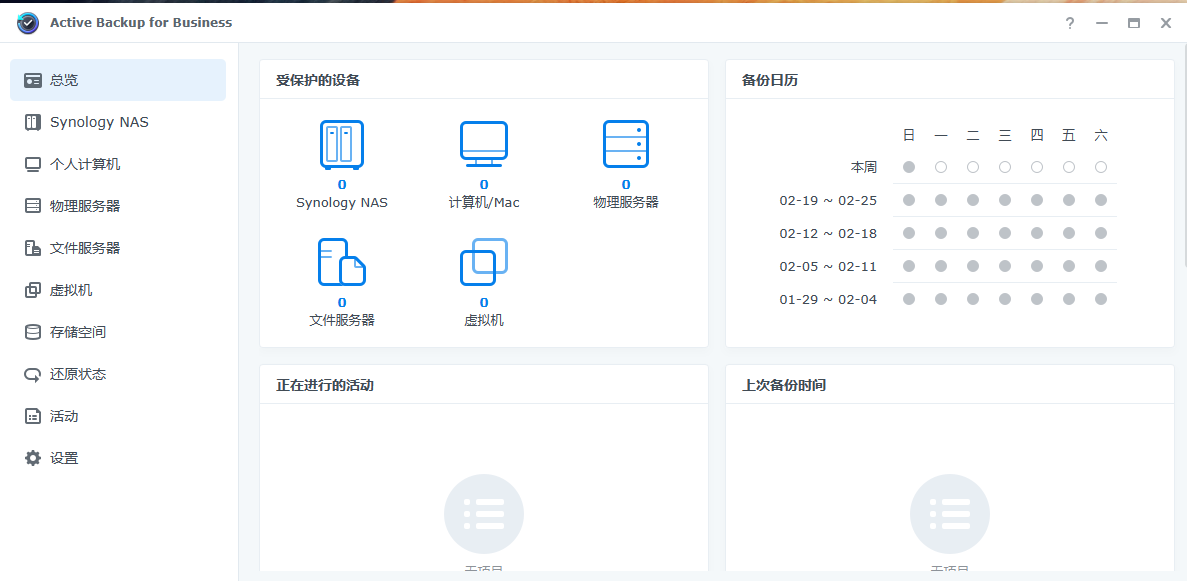Minimize the Active Backup window

(x=1102, y=23)
